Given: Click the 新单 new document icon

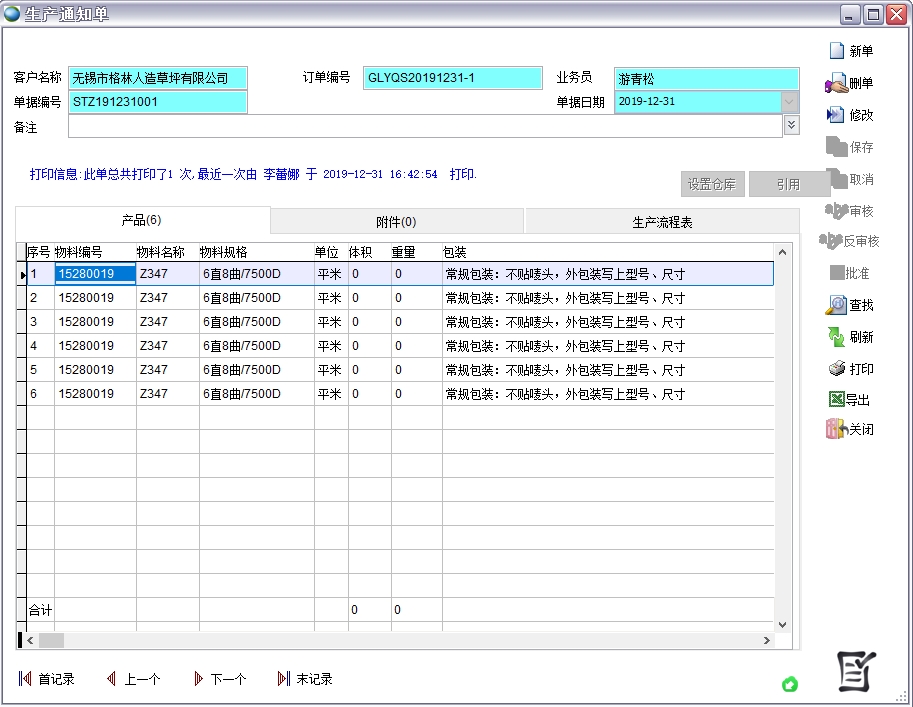Looking at the screenshot, I should [x=837, y=51].
